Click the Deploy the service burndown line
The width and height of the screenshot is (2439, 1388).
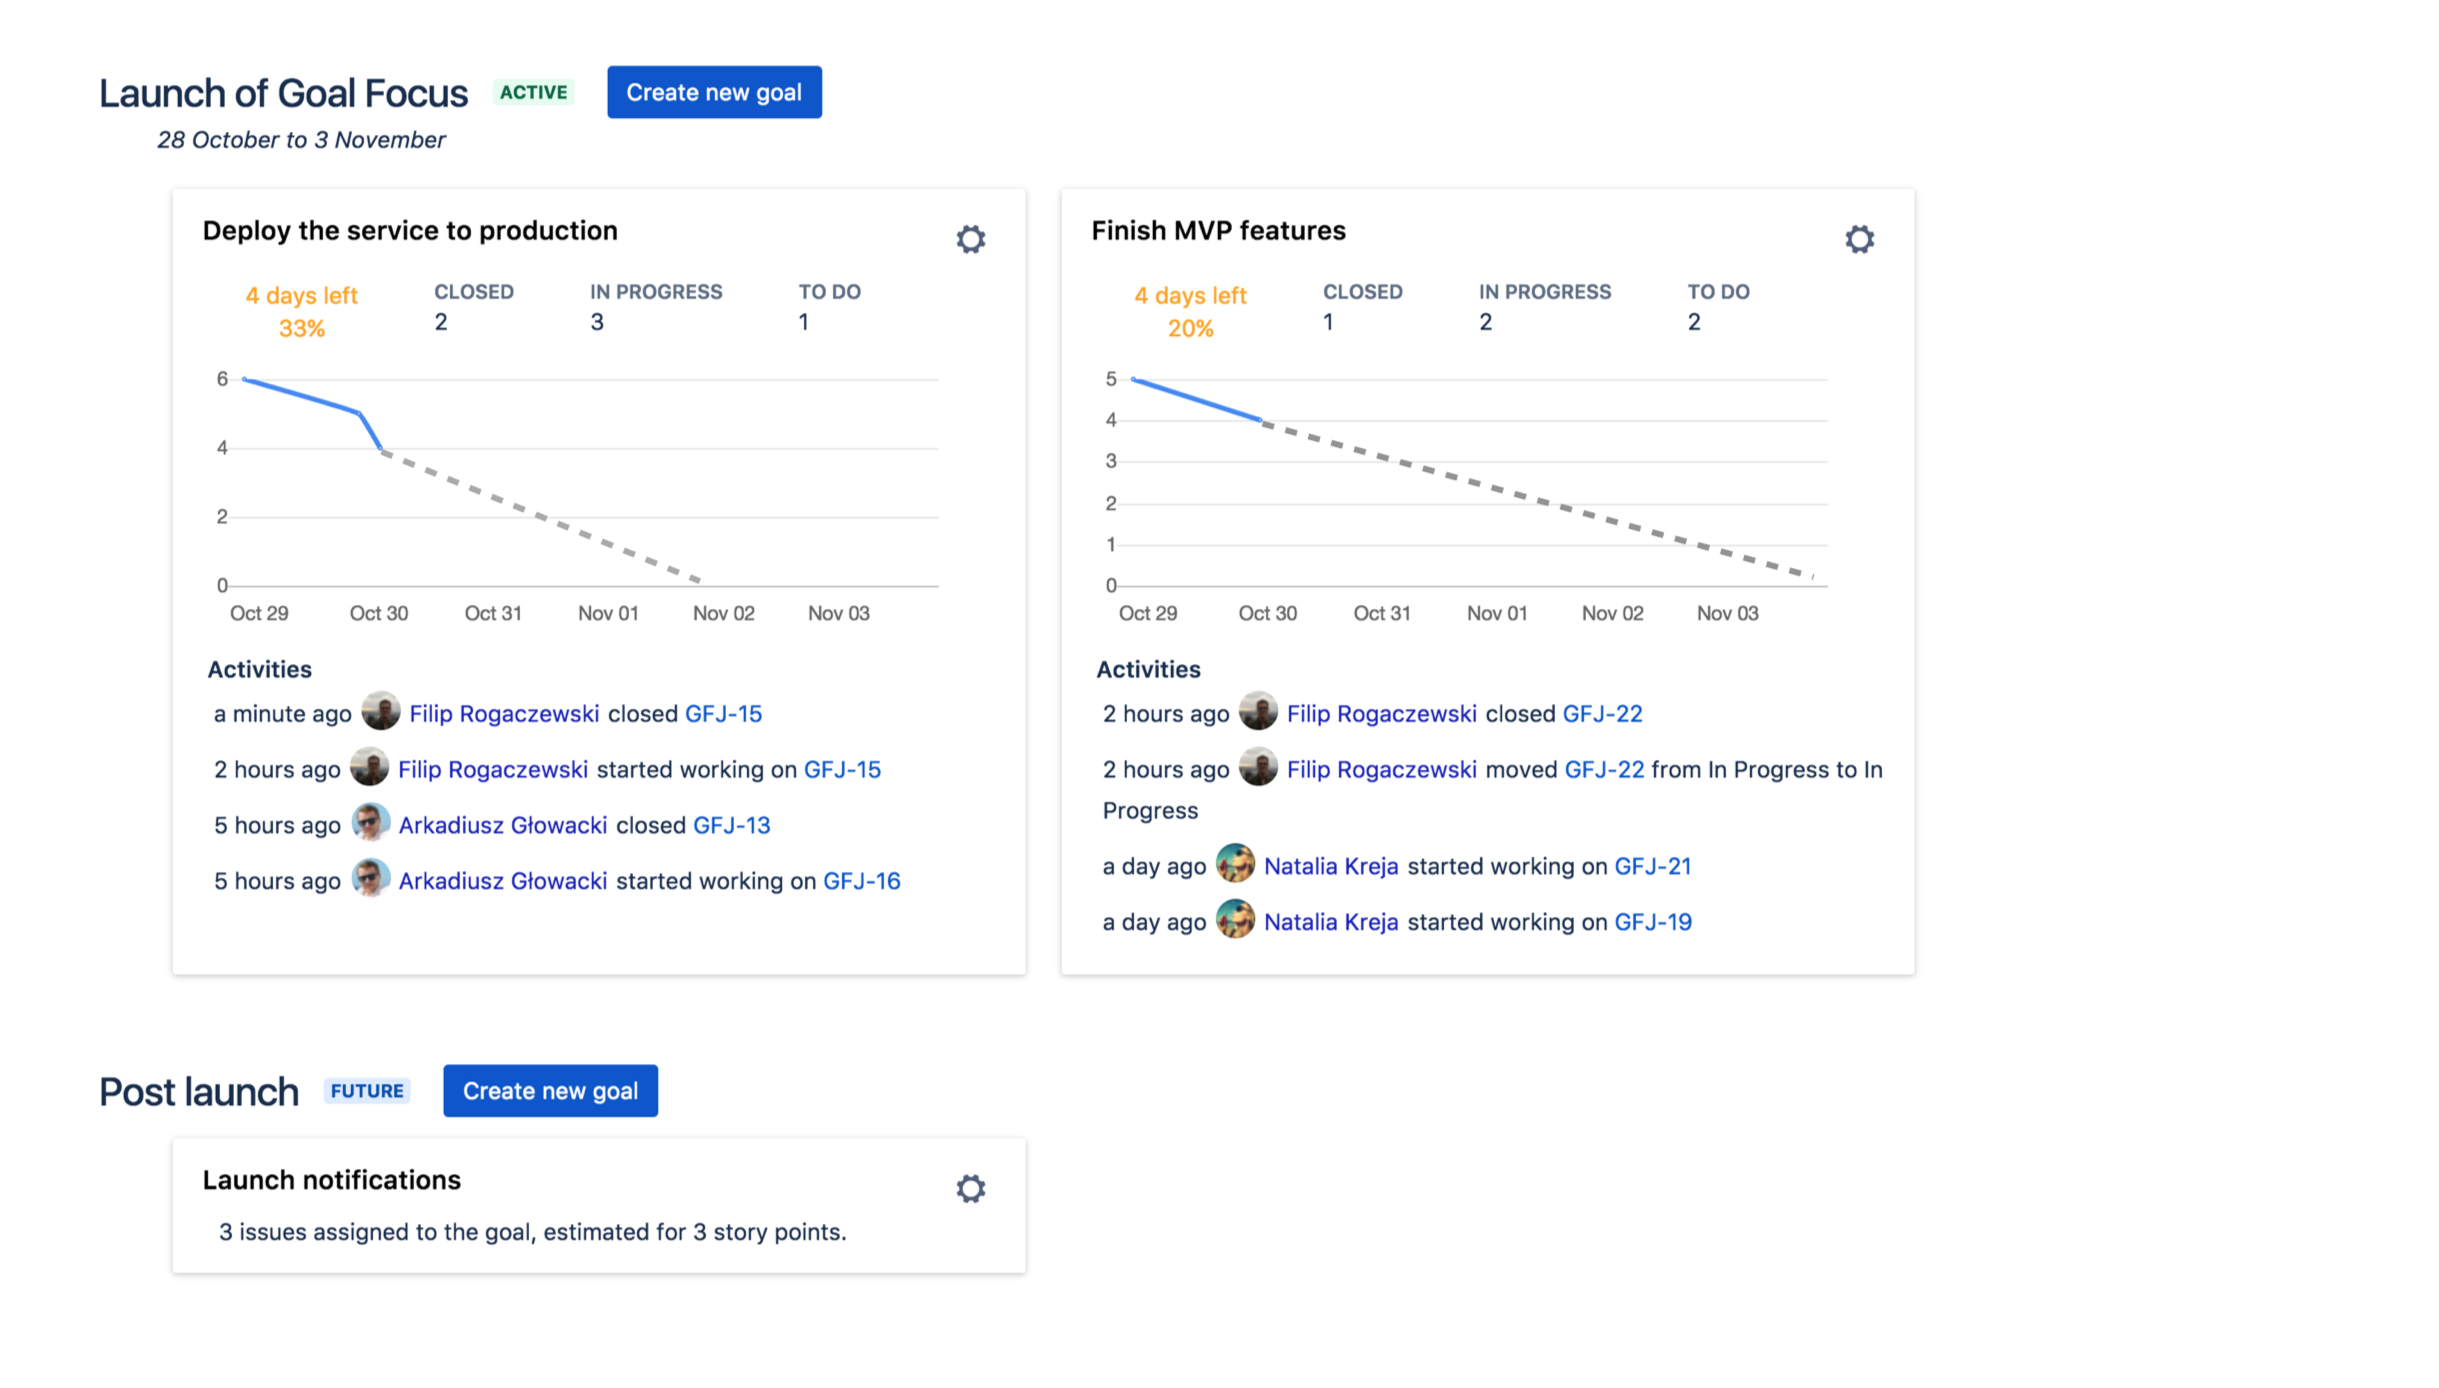click(300, 396)
